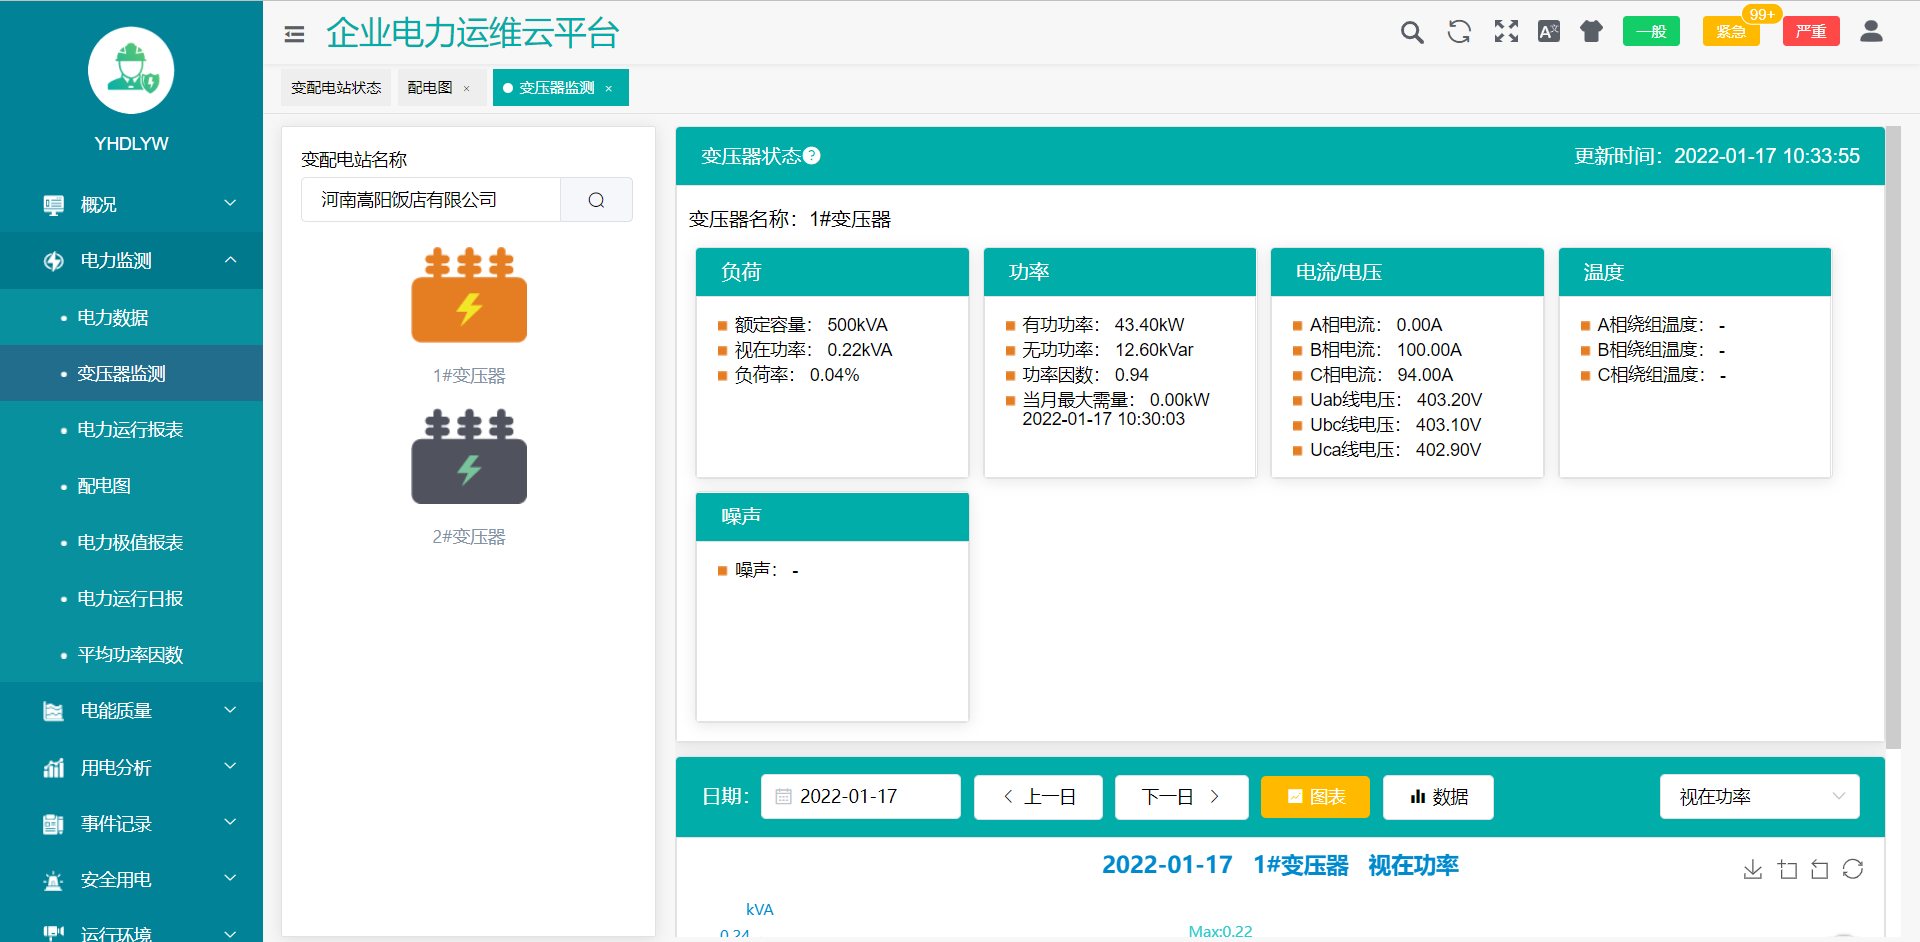Open the user profile icon
Viewport: 1920px width, 942px height.
tap(1871, 32)
